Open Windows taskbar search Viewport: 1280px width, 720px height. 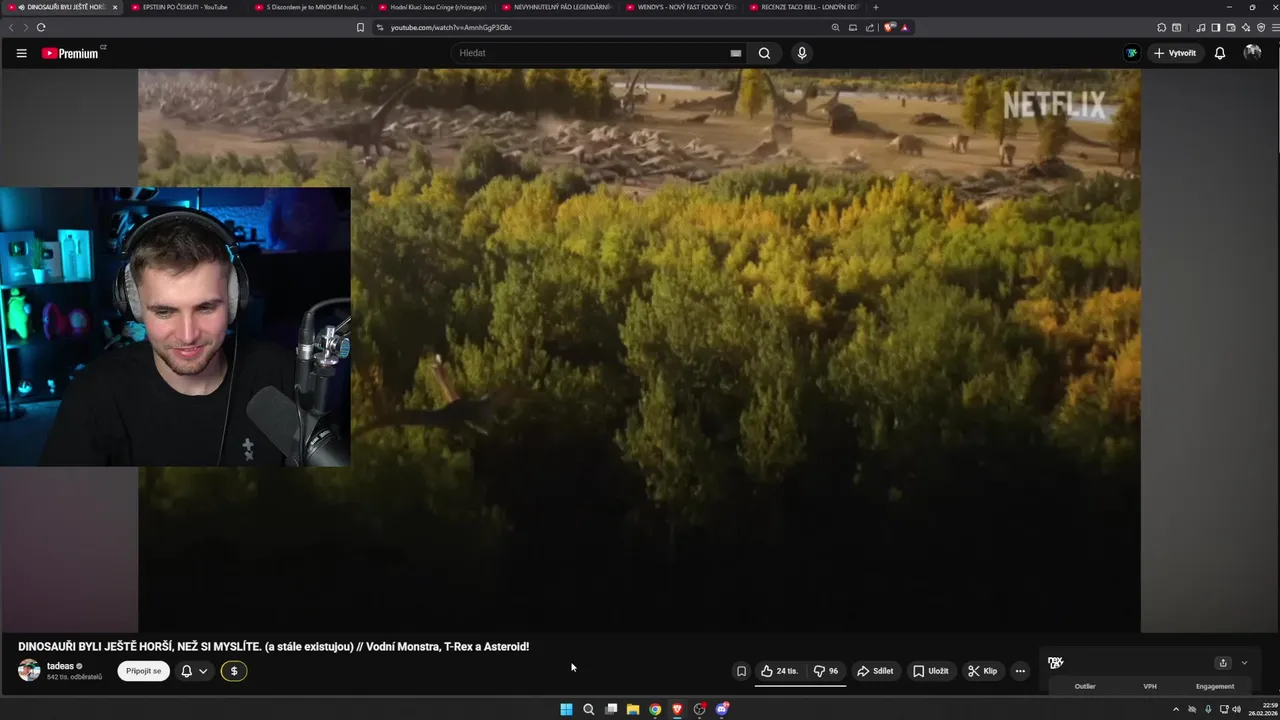pos(589,709)
